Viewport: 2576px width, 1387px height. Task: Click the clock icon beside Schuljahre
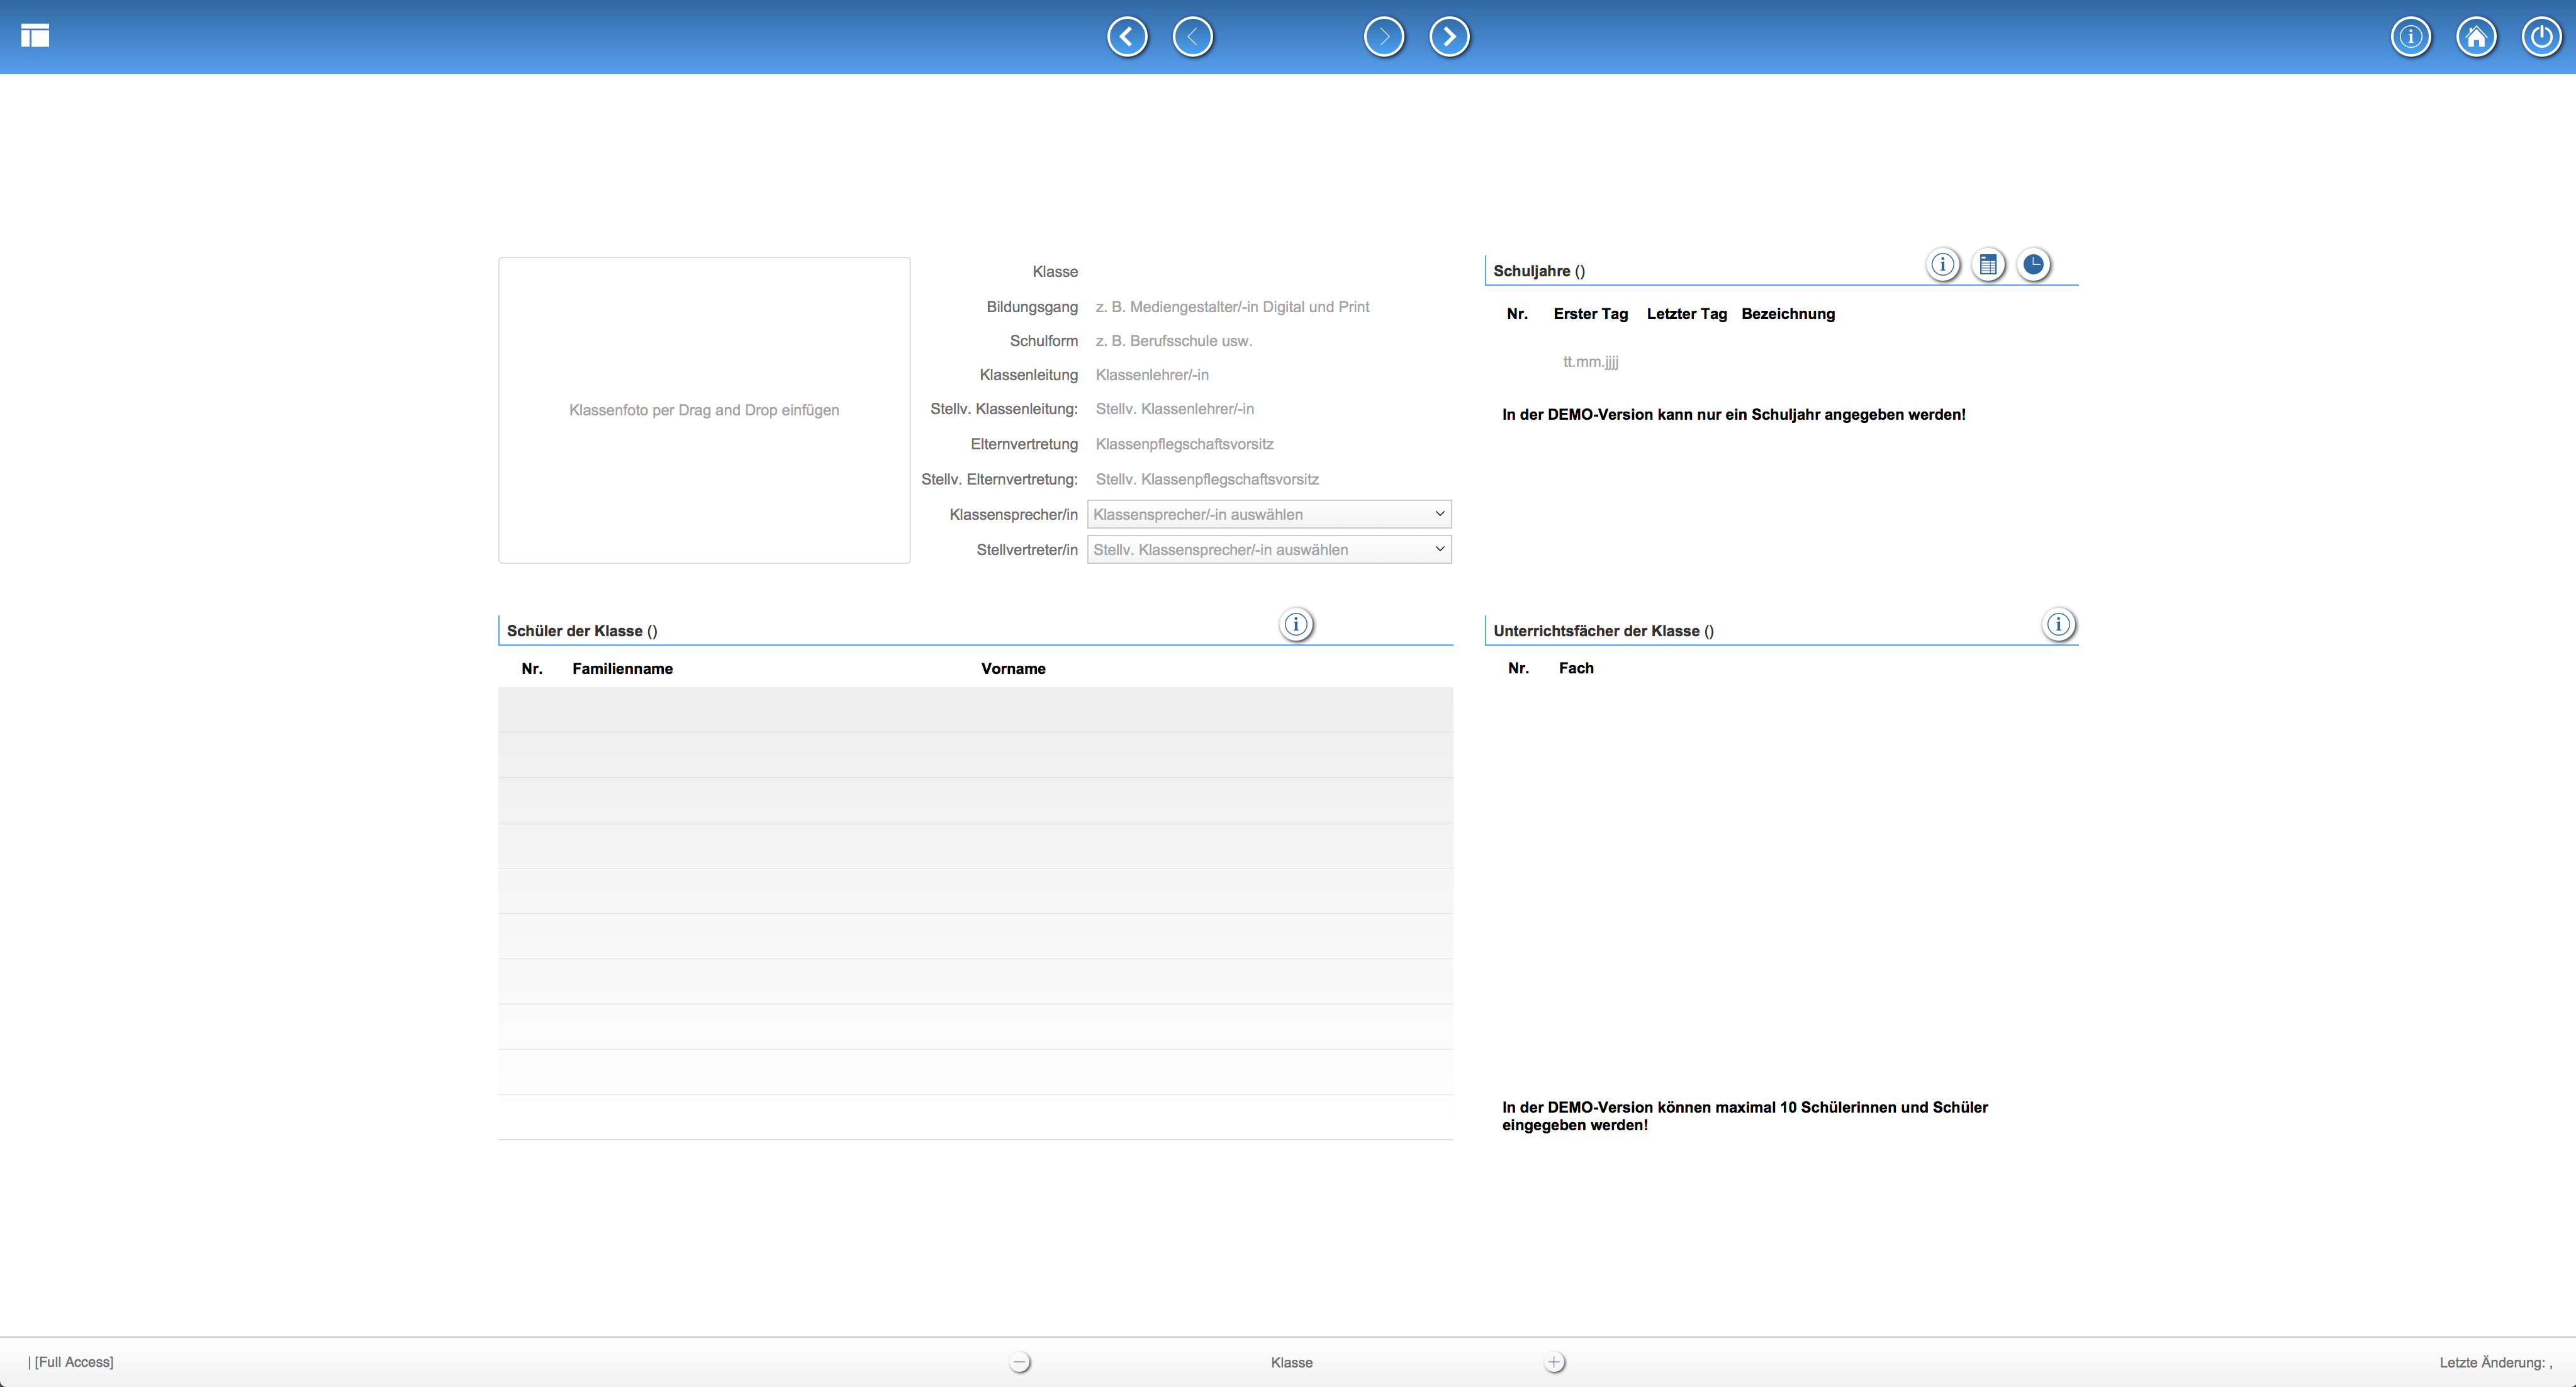click(2033, 265)
